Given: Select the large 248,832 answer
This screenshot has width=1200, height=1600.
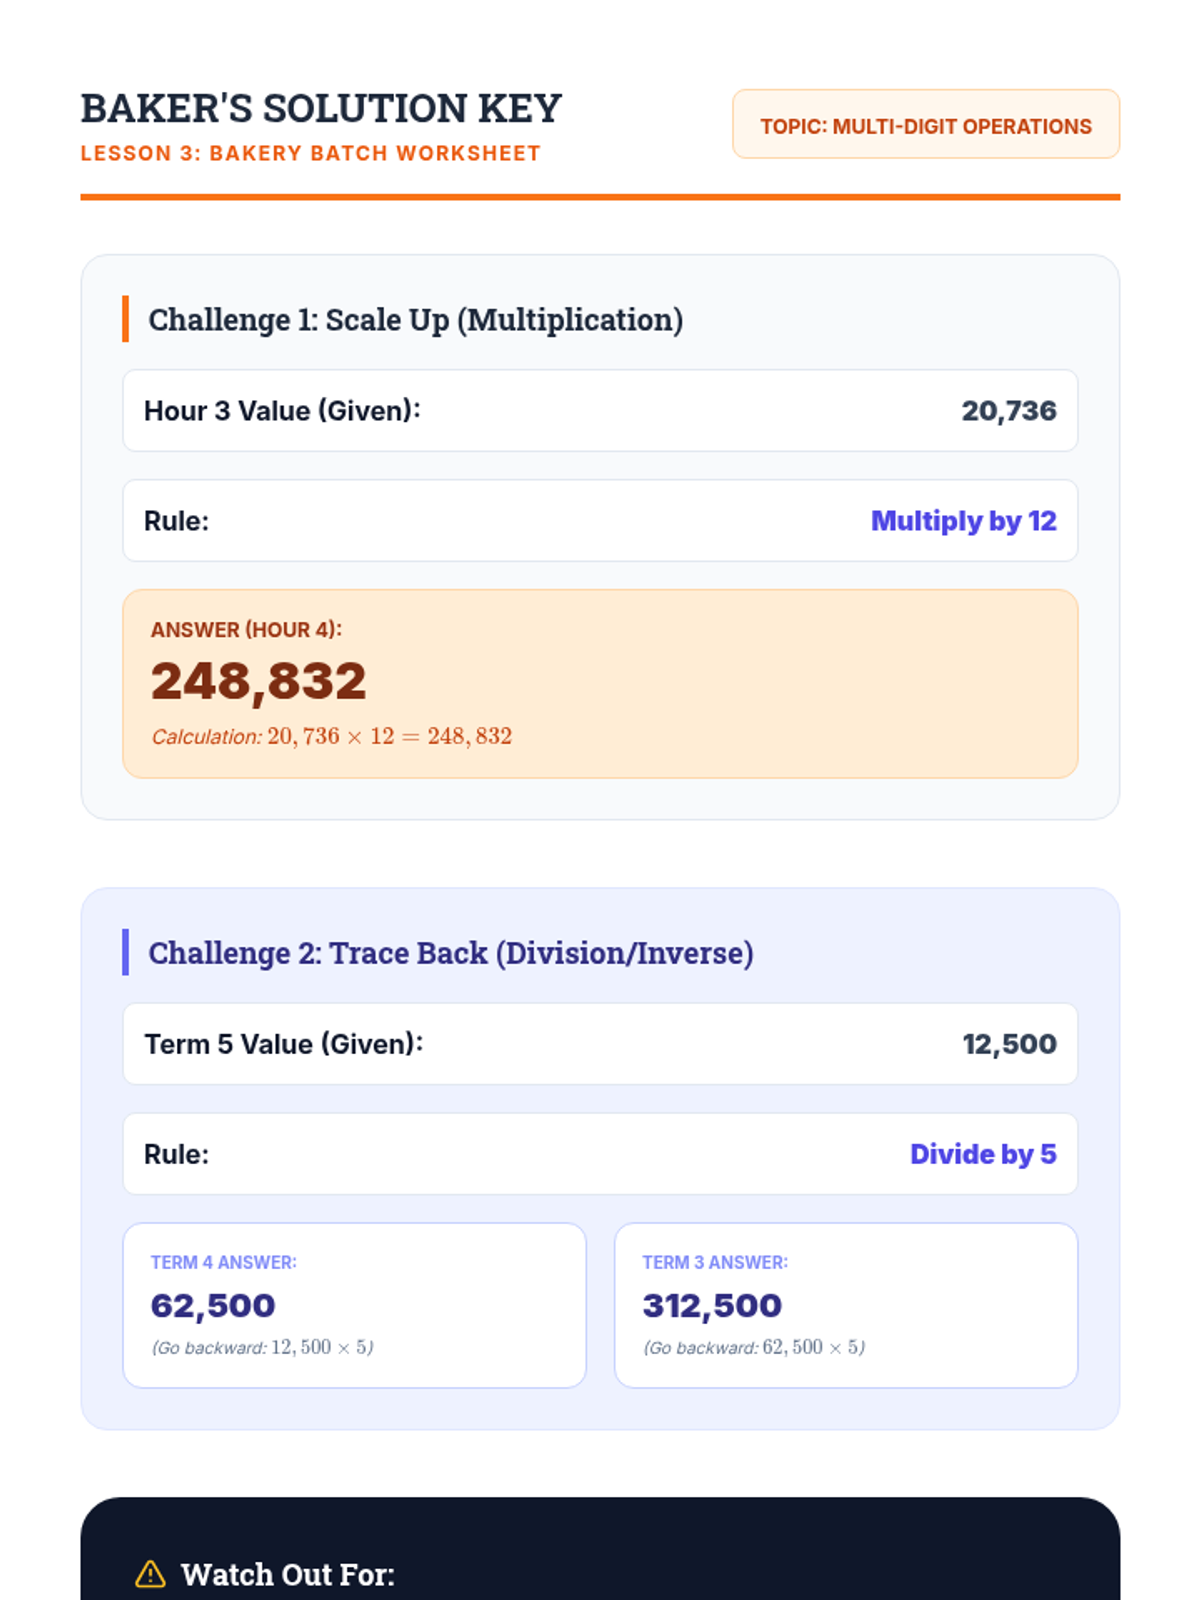Looking at the screenshot, I should 259,682.
